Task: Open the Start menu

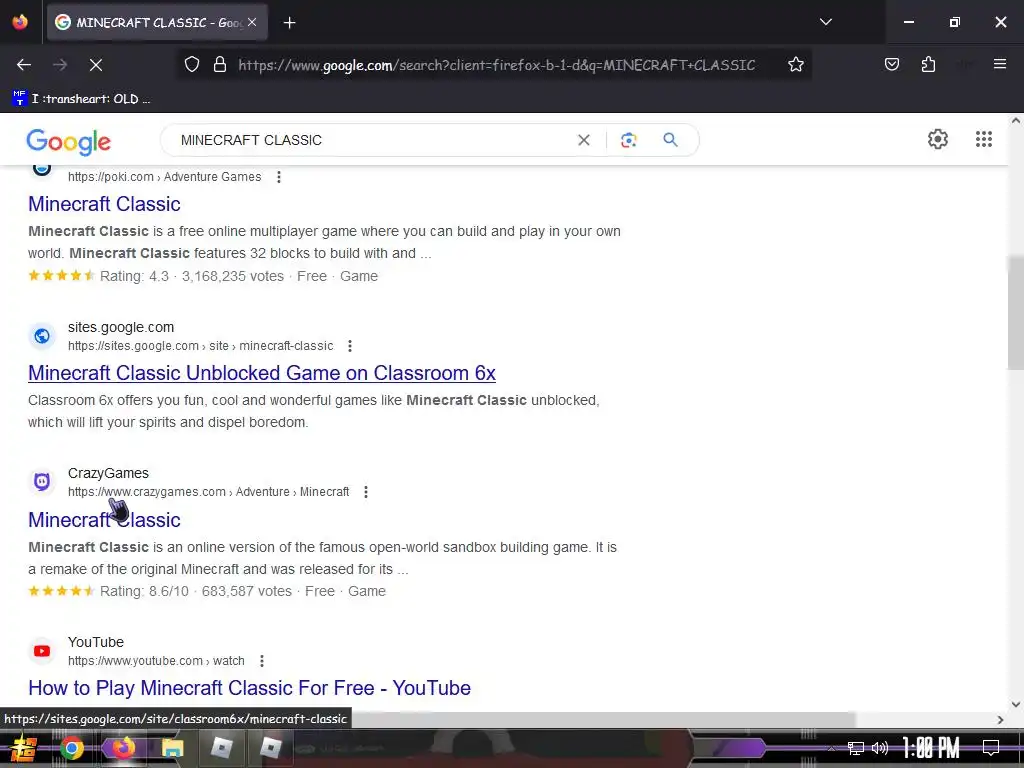Action: (x=23, y=748)
